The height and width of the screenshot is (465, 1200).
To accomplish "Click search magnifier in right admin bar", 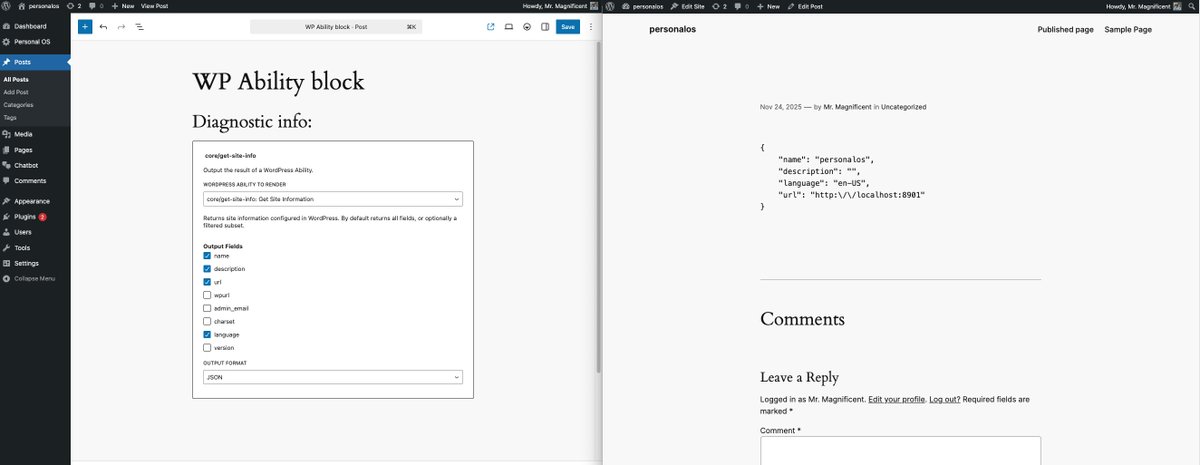I will point(1192,6).
